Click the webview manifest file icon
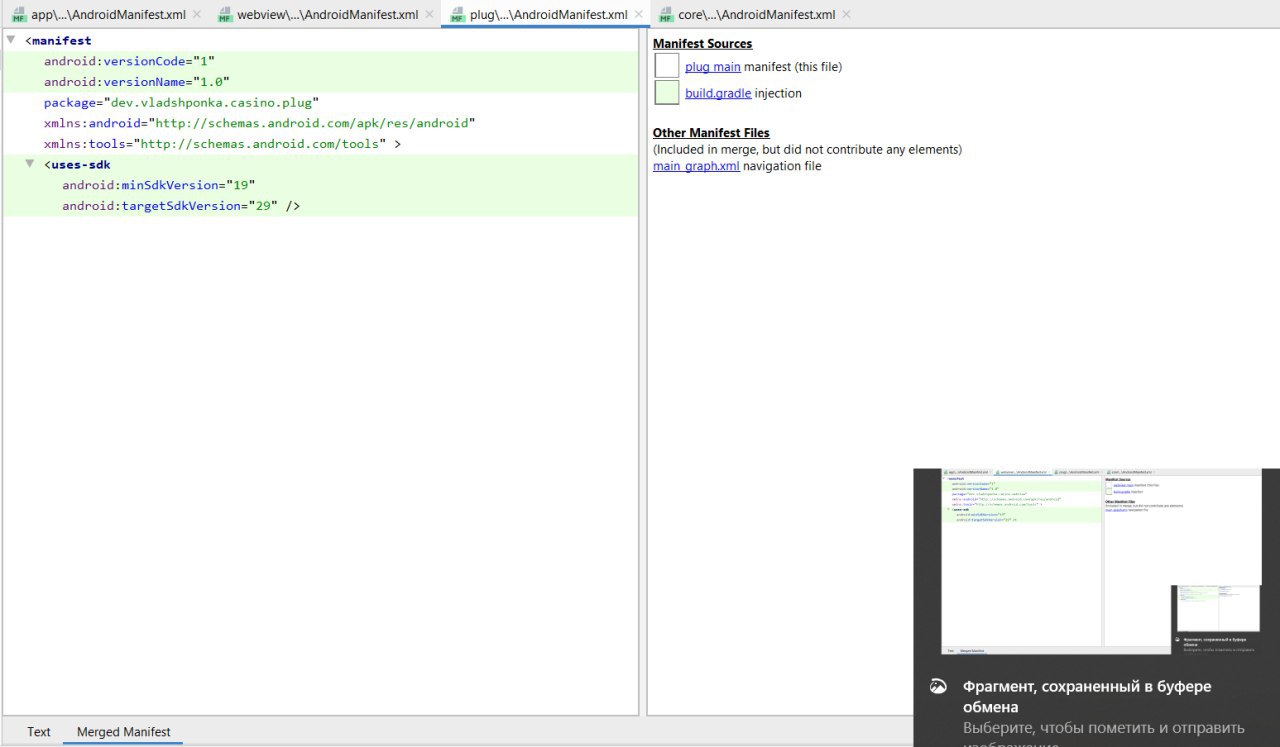The width and height of the screenshot is (1280, 747). pyautogui.click(x=224, y=14)
